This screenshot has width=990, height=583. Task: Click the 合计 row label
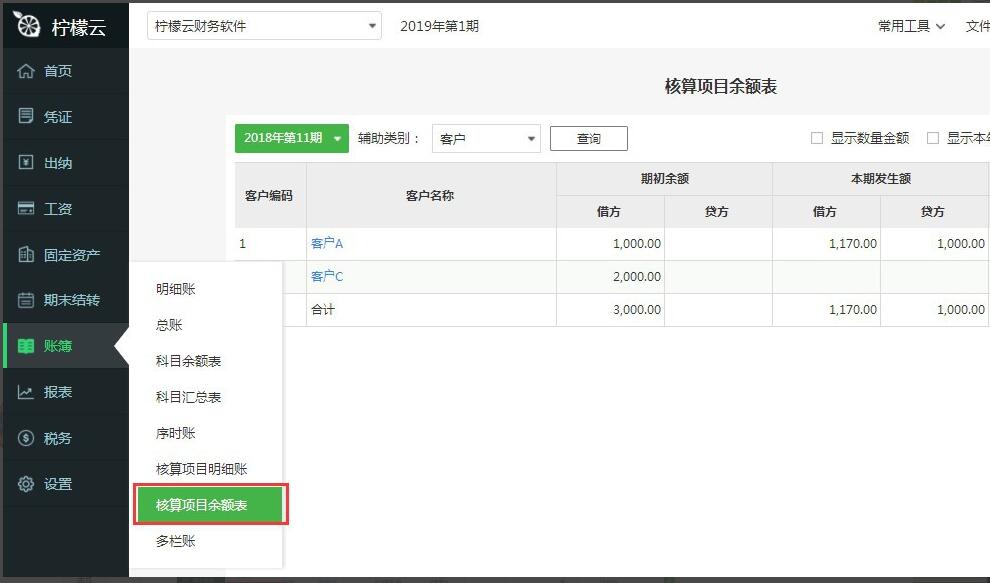click(323, 310)
